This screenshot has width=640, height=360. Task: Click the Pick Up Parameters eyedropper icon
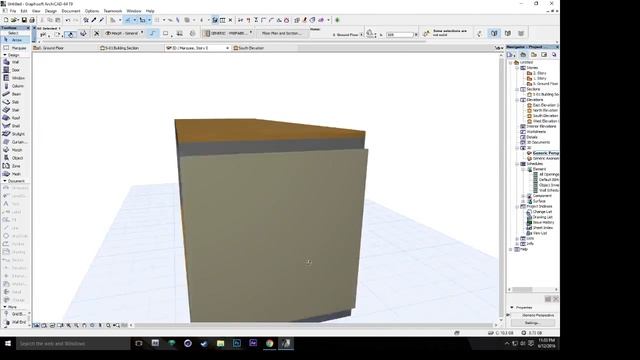tap(94, 20)
